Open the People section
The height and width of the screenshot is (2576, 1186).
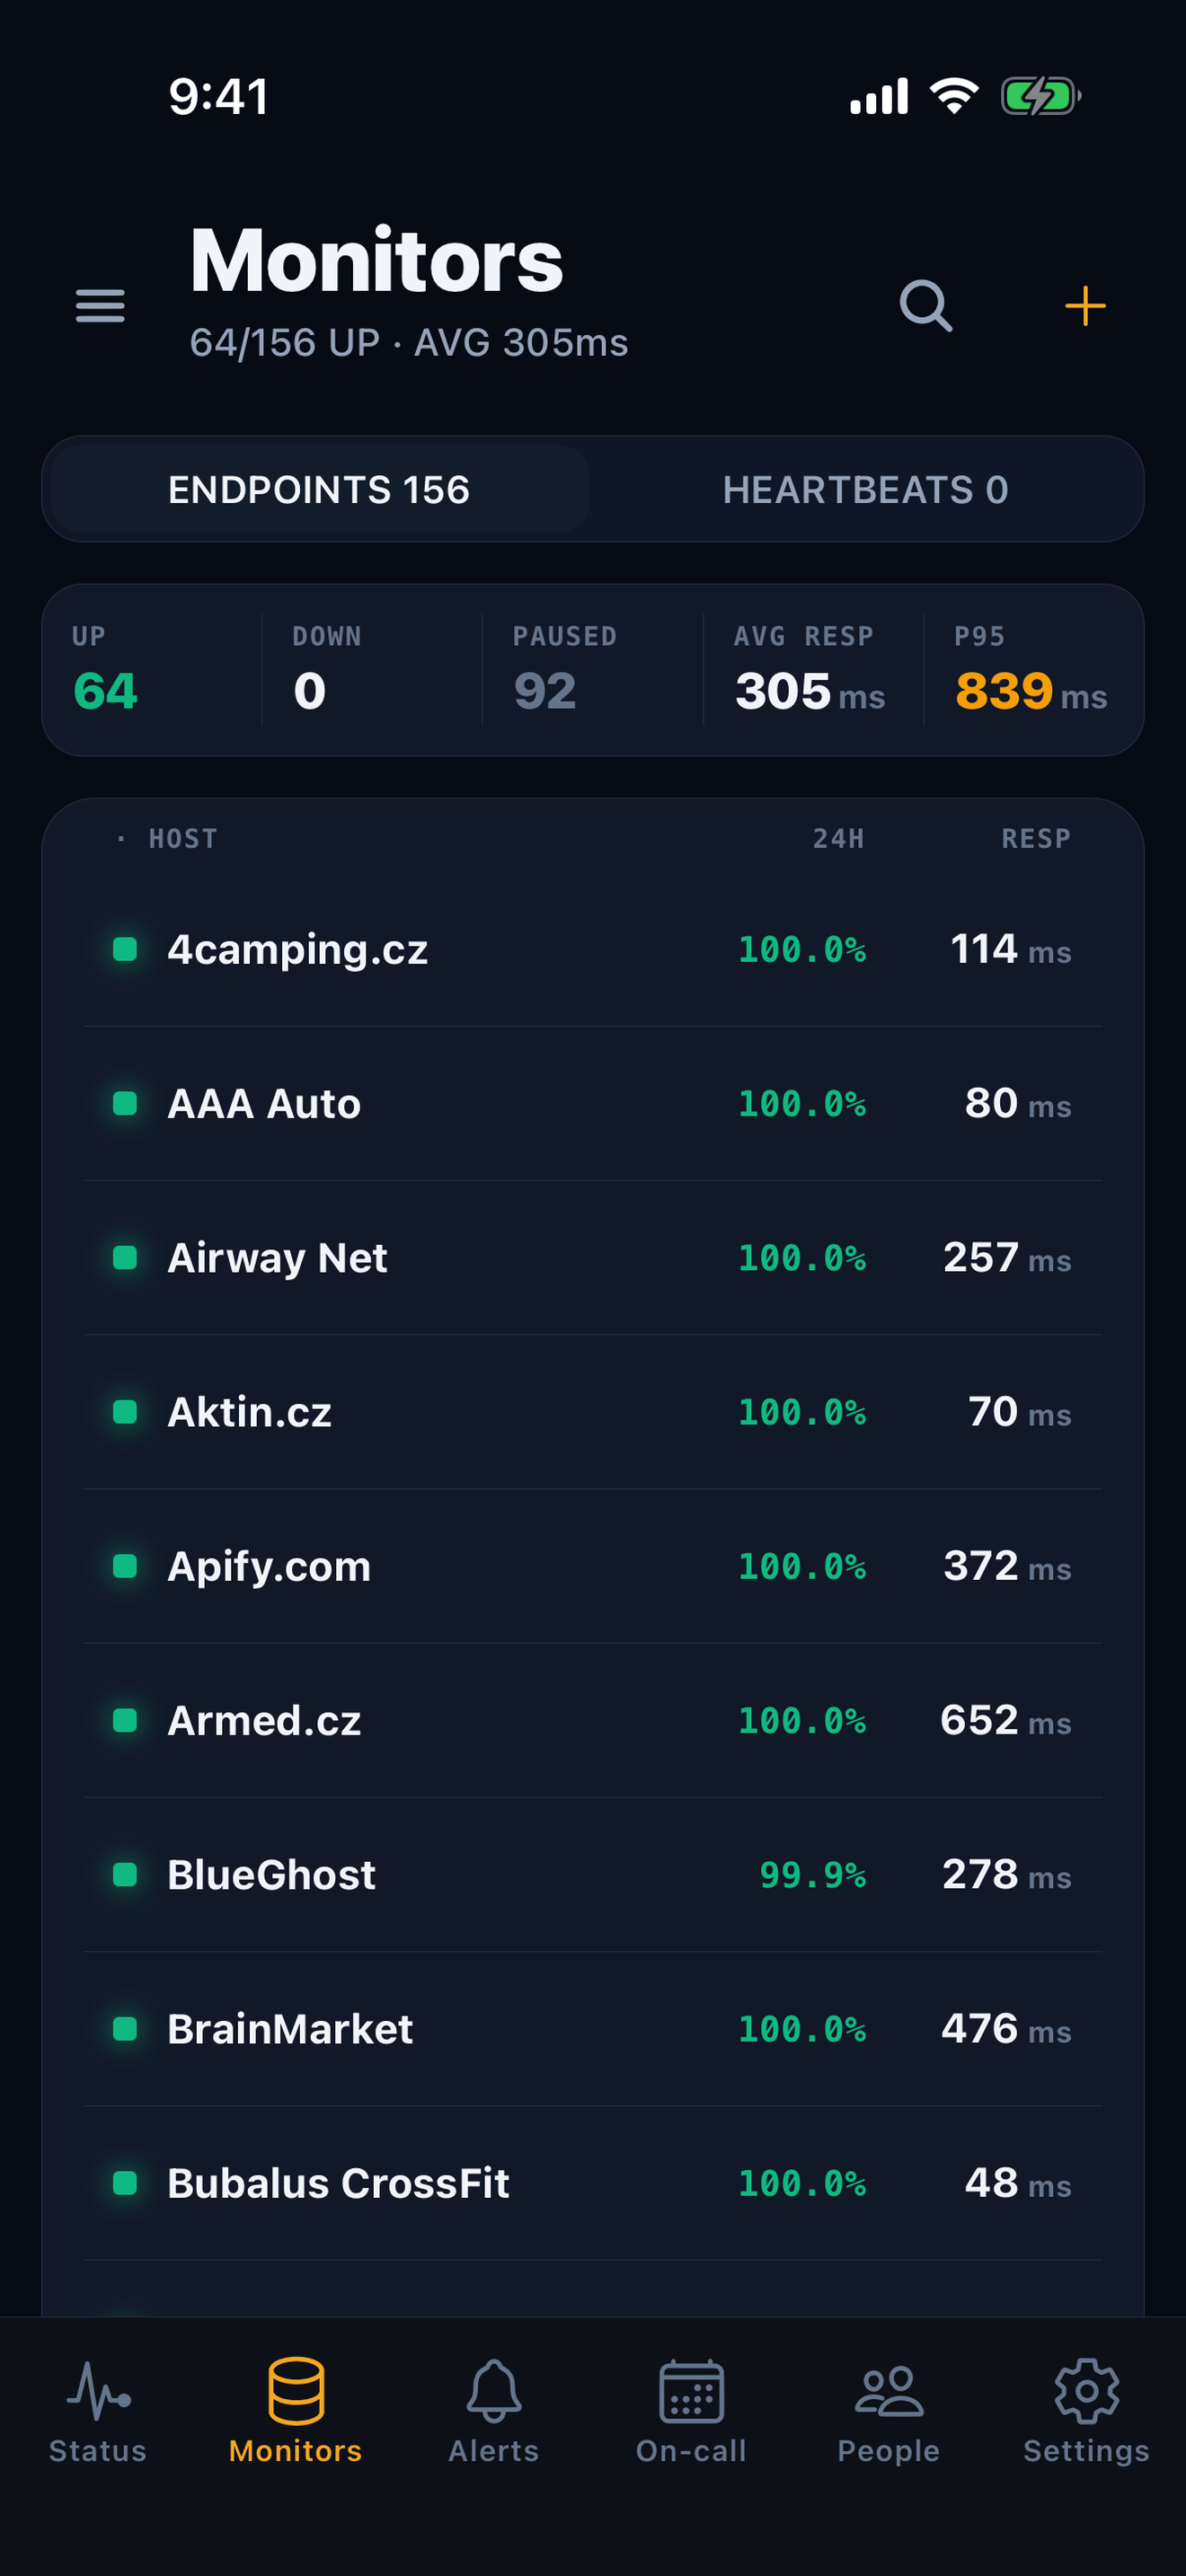(x=889, y=2411)
